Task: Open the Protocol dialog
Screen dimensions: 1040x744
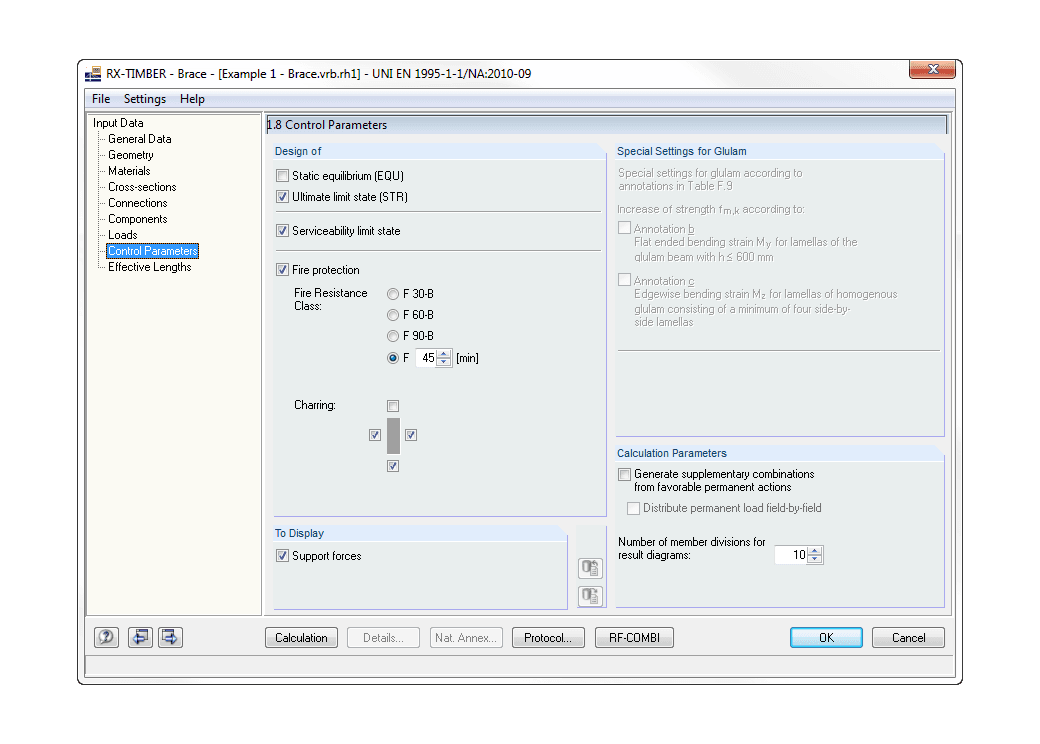Action: 548,637
